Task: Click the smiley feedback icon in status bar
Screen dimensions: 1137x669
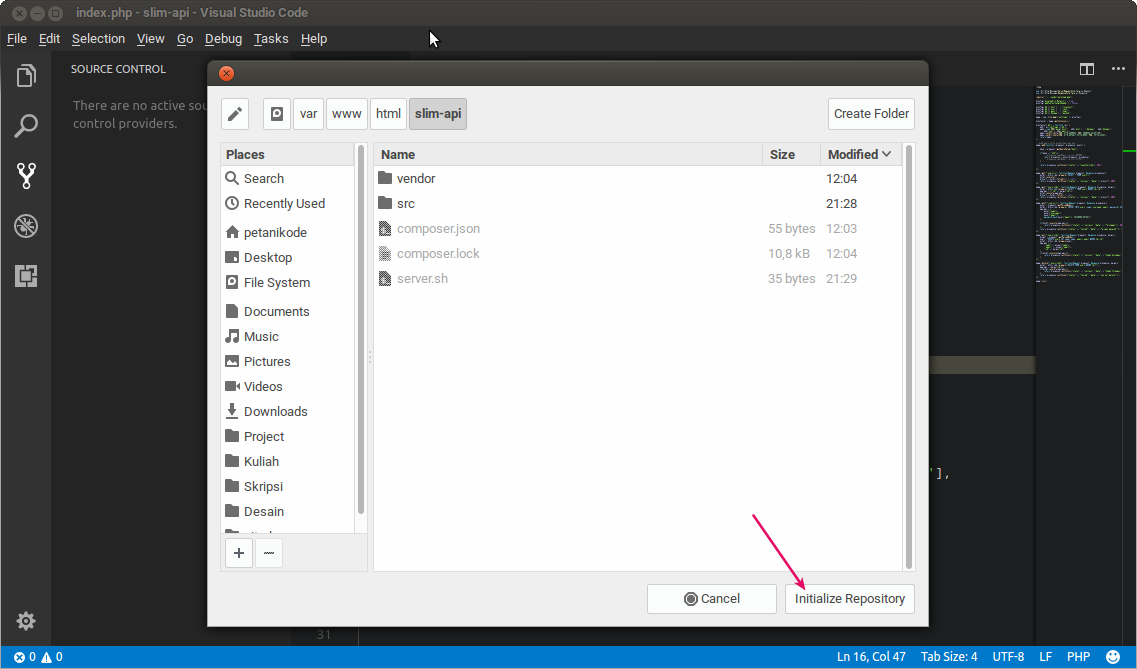Action: 1113,656
